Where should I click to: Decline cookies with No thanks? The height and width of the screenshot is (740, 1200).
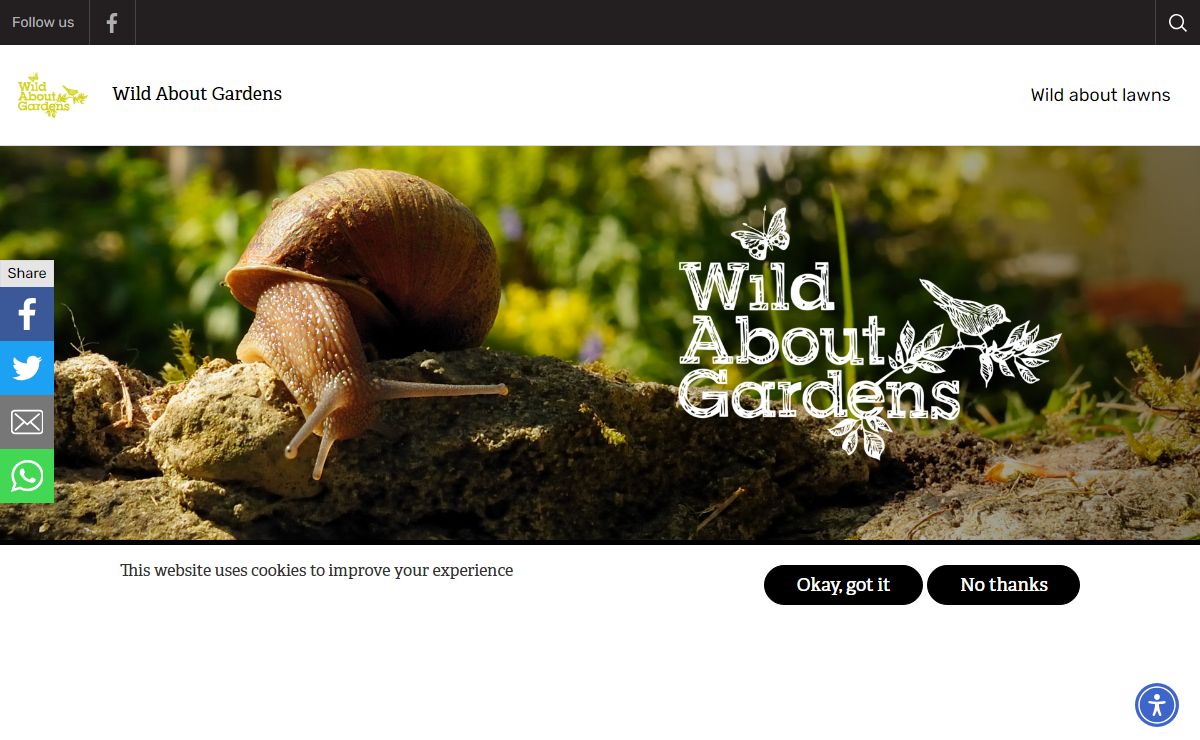tap(1004, 585)
